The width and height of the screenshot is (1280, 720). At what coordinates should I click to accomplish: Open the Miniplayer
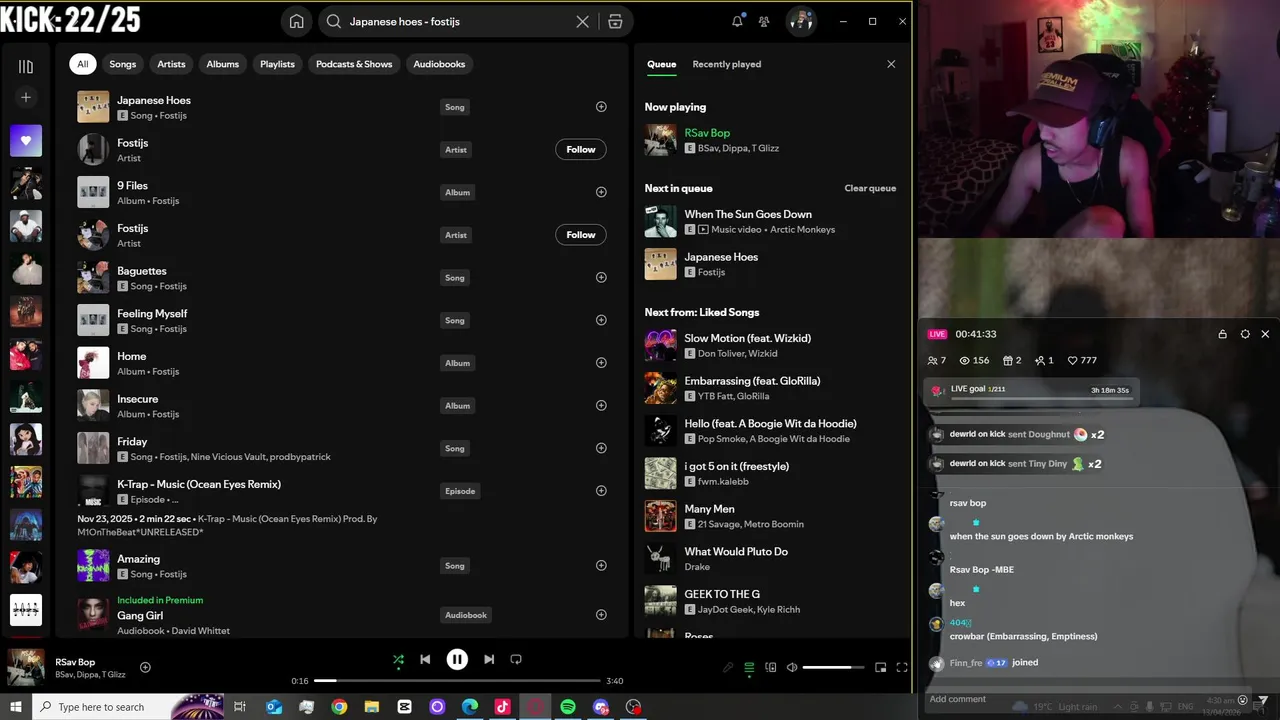coord(881,667)
